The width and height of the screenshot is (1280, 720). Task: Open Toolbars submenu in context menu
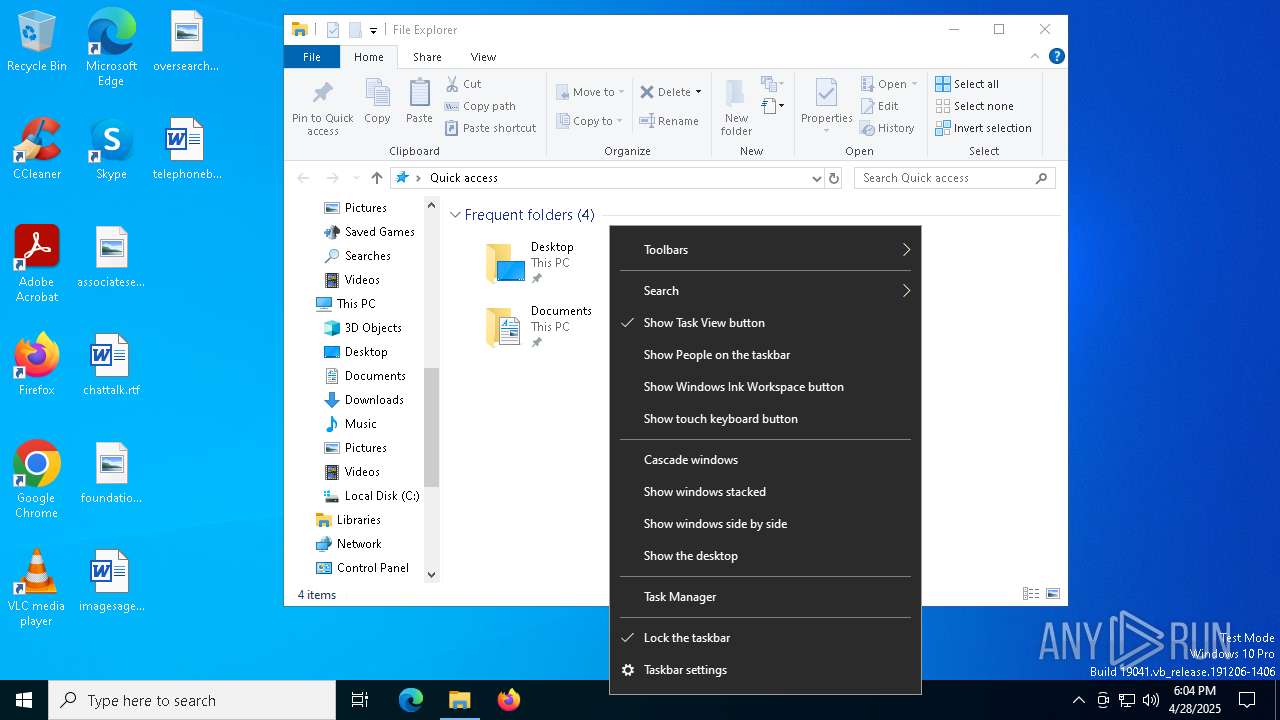(765, 250)
